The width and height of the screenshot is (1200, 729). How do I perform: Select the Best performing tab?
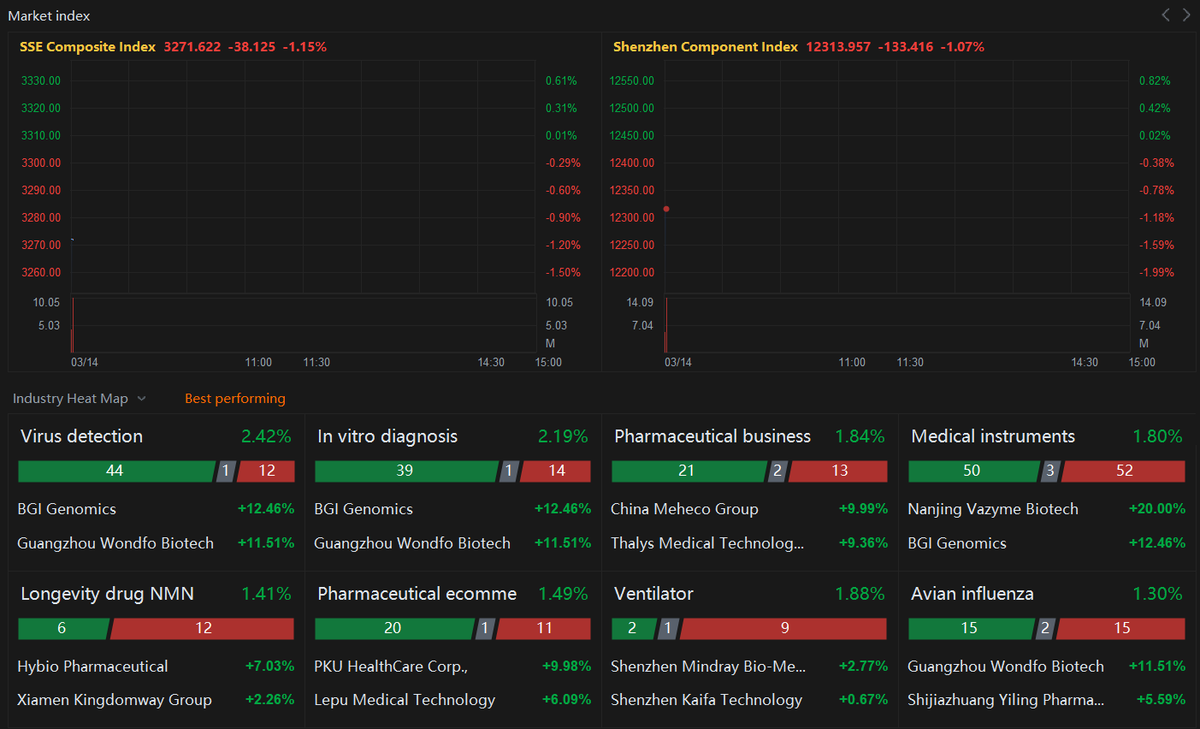point(235,398)
